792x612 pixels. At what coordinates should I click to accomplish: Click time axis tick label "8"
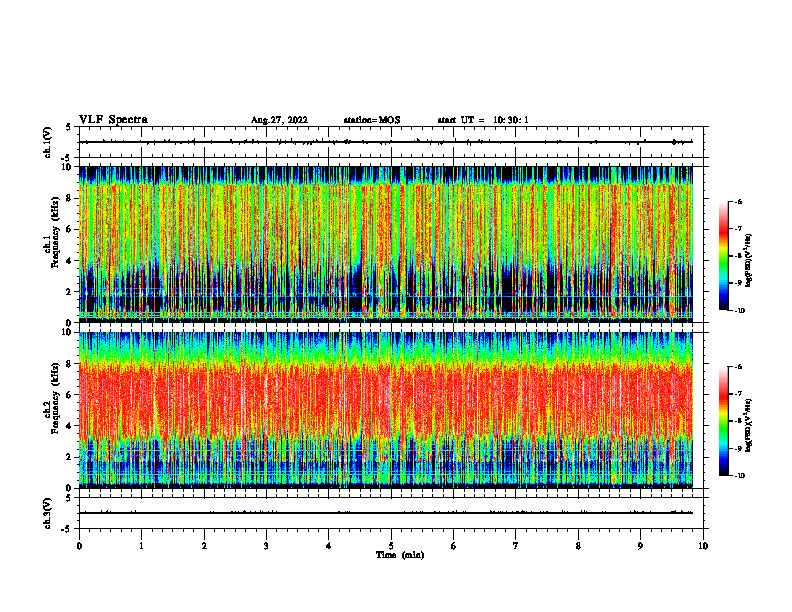point(578,546)
